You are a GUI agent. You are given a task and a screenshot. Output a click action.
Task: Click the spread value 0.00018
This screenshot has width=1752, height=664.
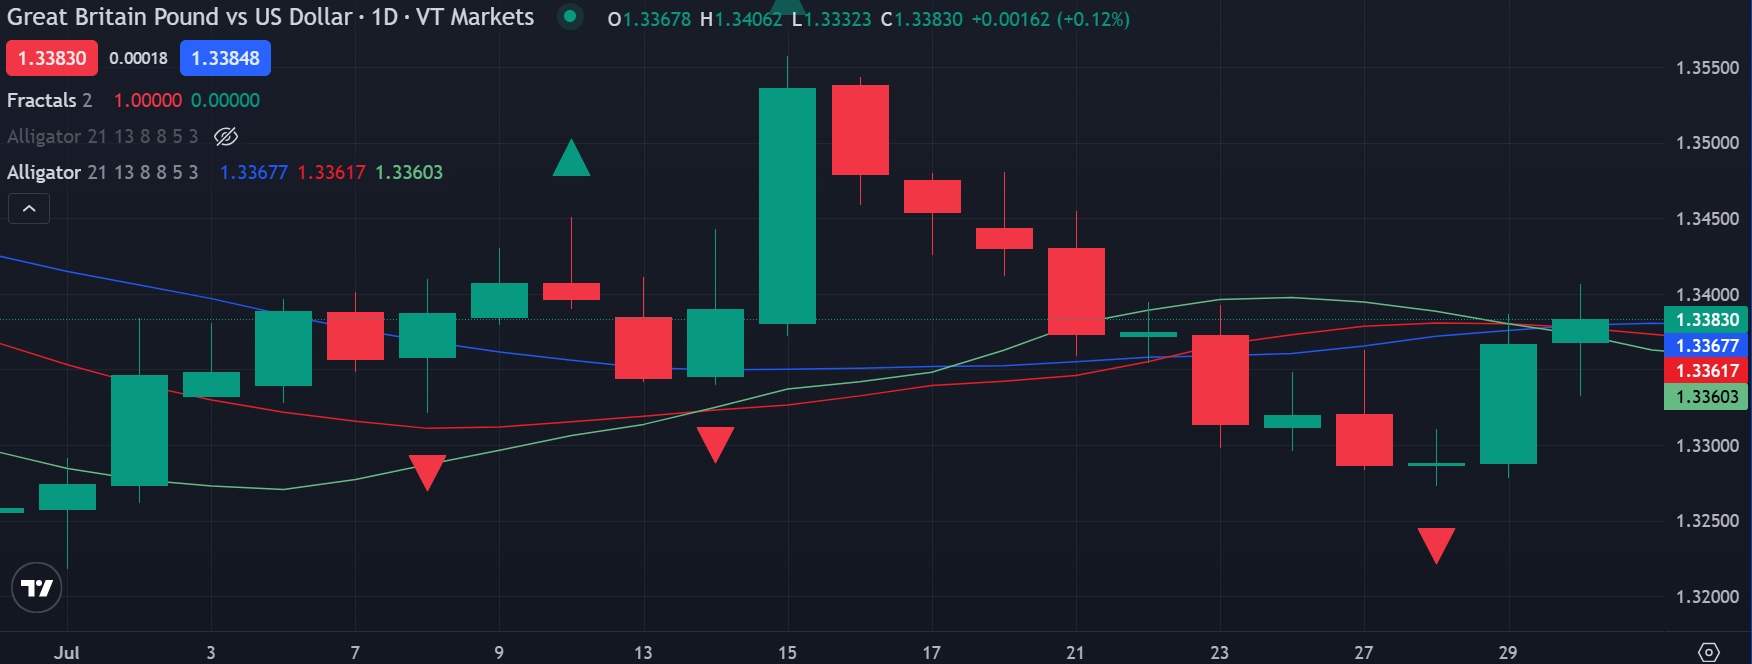(x=139, y=58)
